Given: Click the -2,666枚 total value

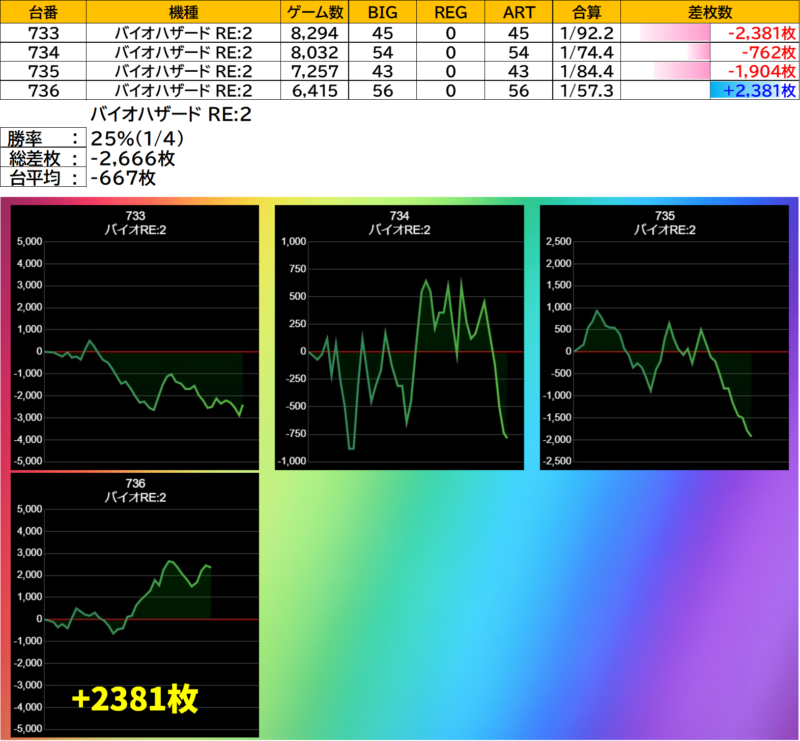Looking at the screenshot, I should (x=133, y=158).
